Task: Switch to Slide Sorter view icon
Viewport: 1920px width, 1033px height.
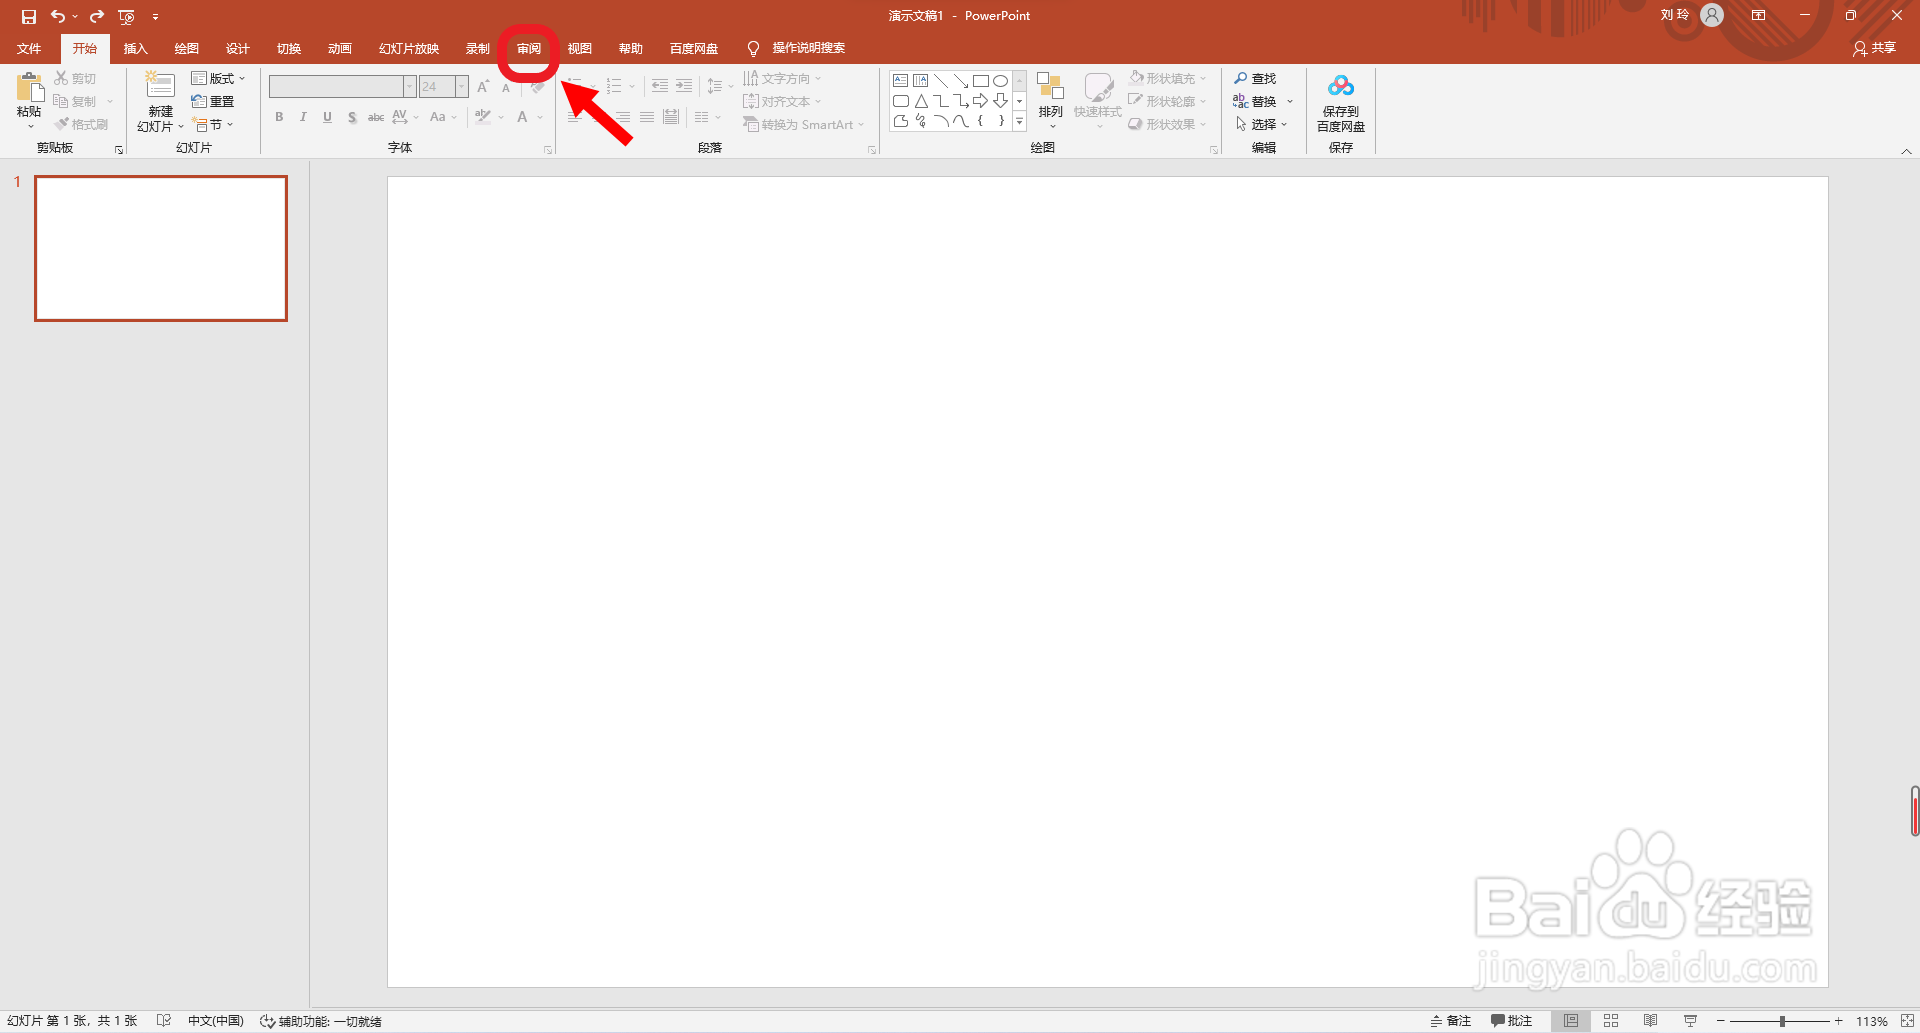Action: pos(1611,1021)
